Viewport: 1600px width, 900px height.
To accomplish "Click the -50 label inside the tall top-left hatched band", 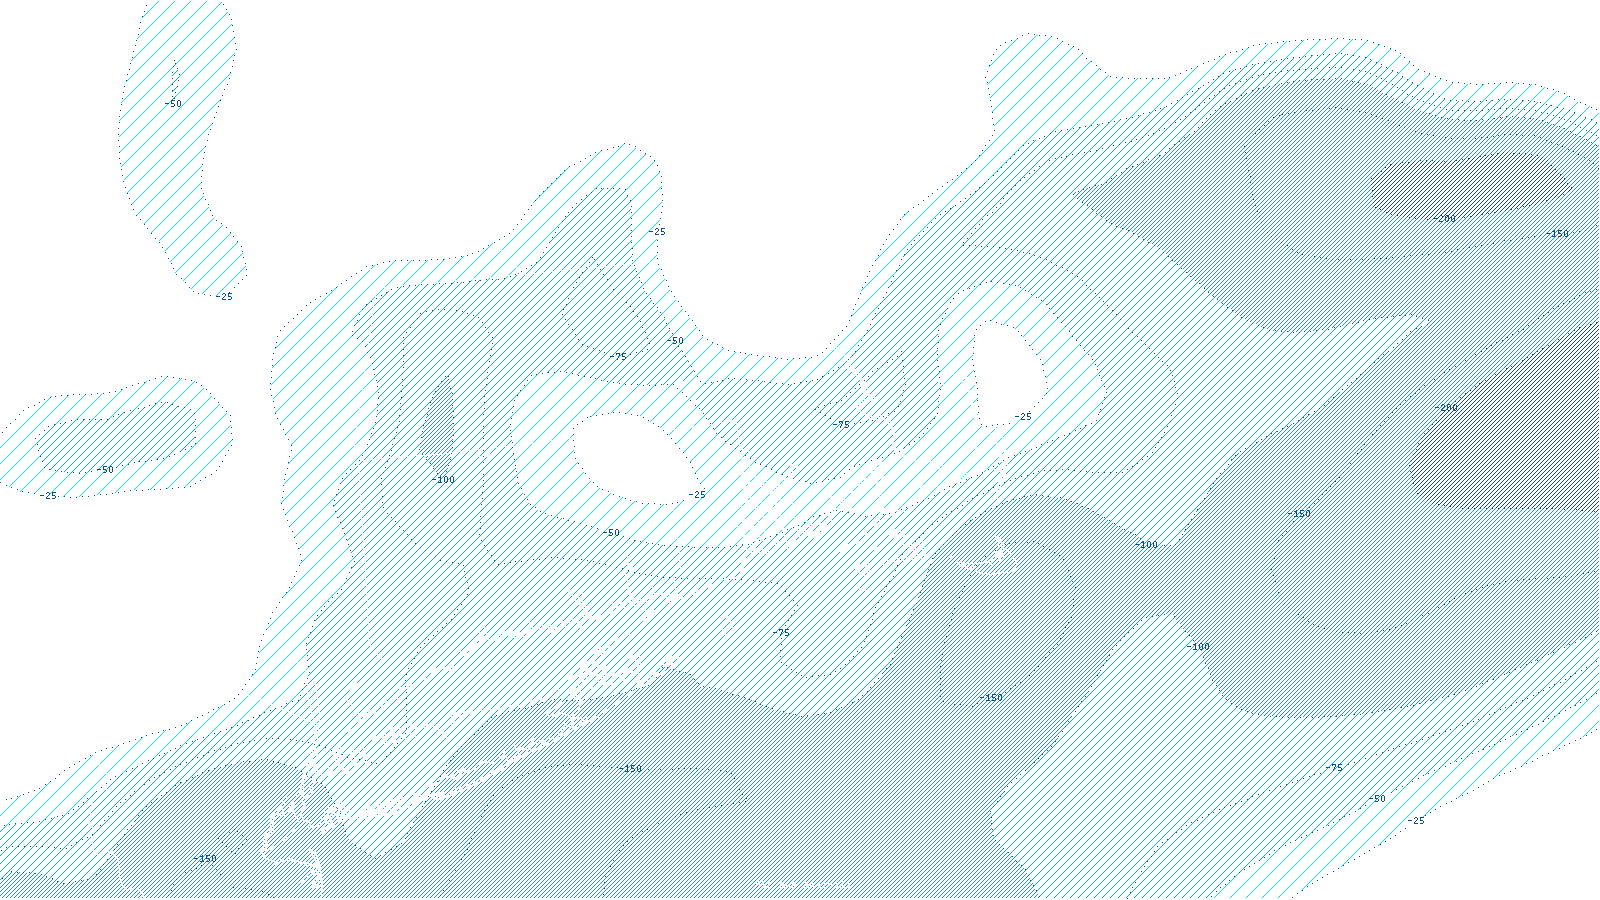I will (x=173, y=103).
